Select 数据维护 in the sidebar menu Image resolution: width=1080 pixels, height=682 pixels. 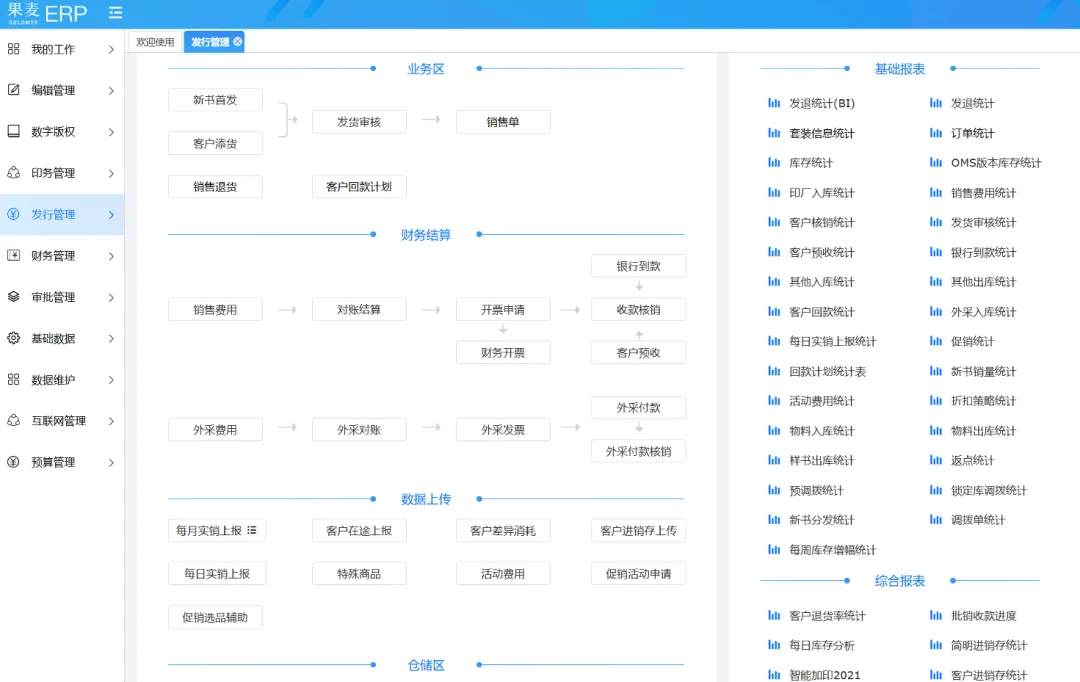tap(53, 380)
